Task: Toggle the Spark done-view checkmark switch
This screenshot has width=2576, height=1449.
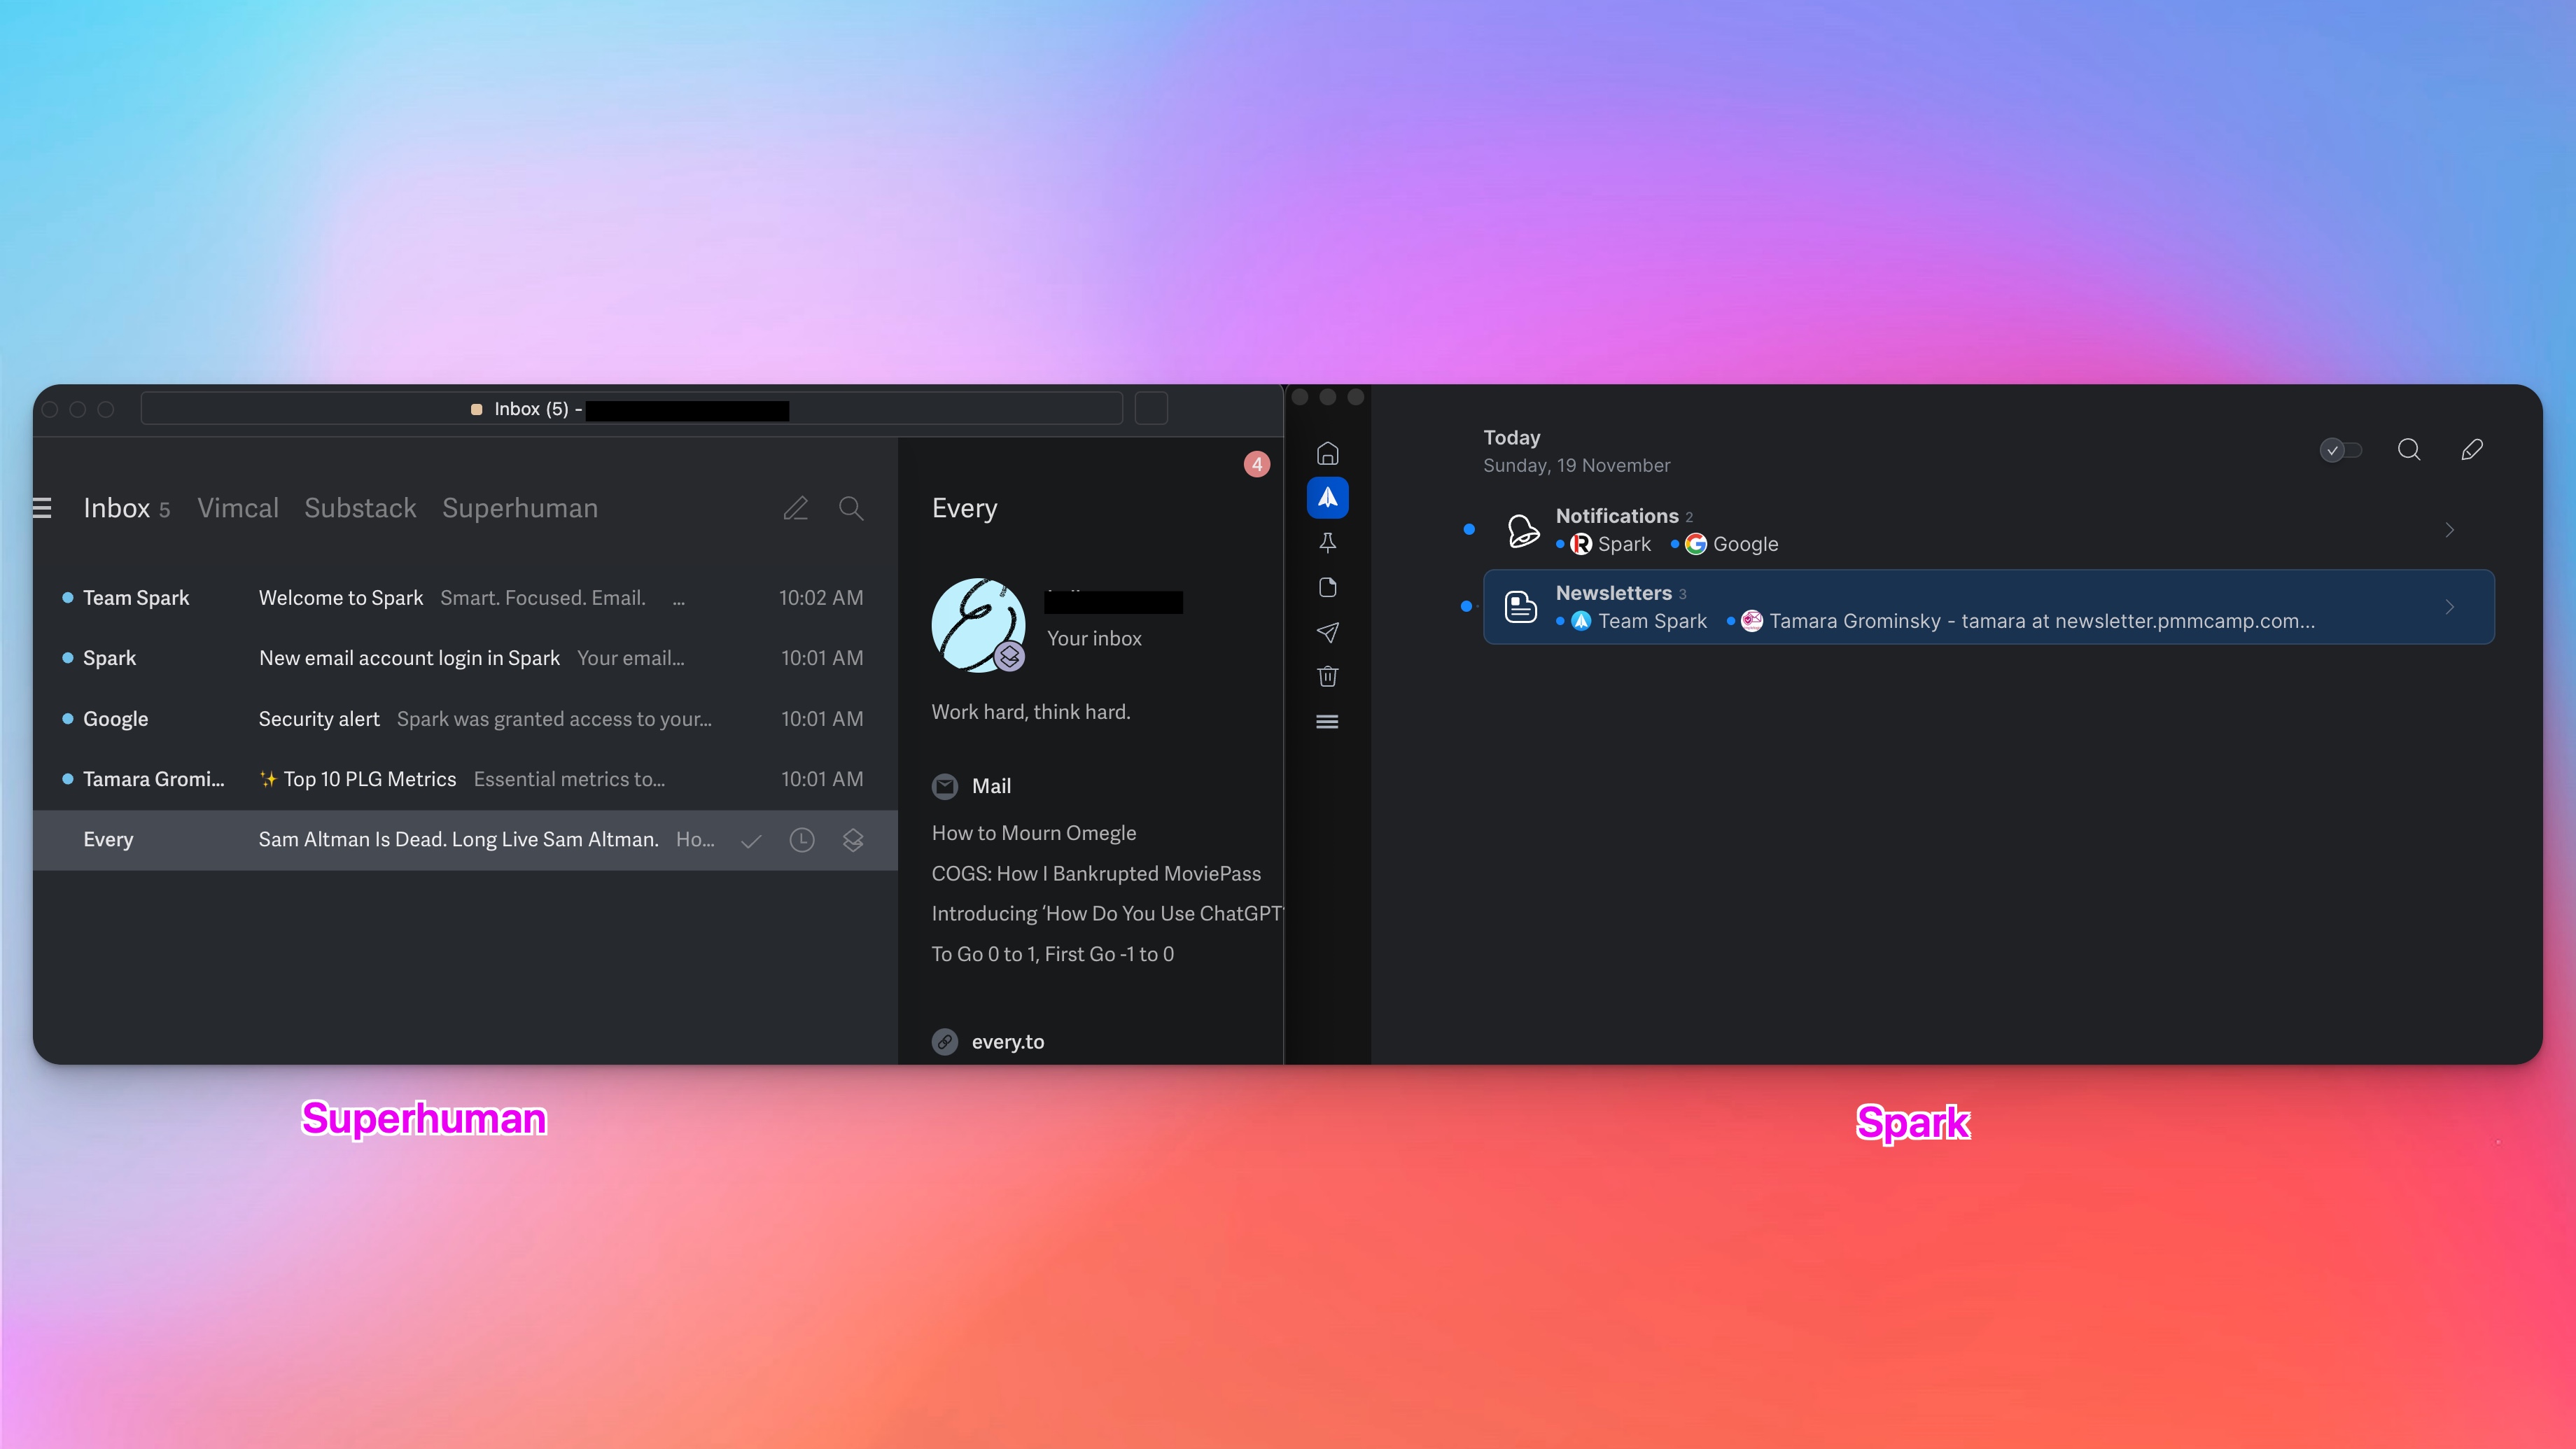Action: coord(2340,450)
